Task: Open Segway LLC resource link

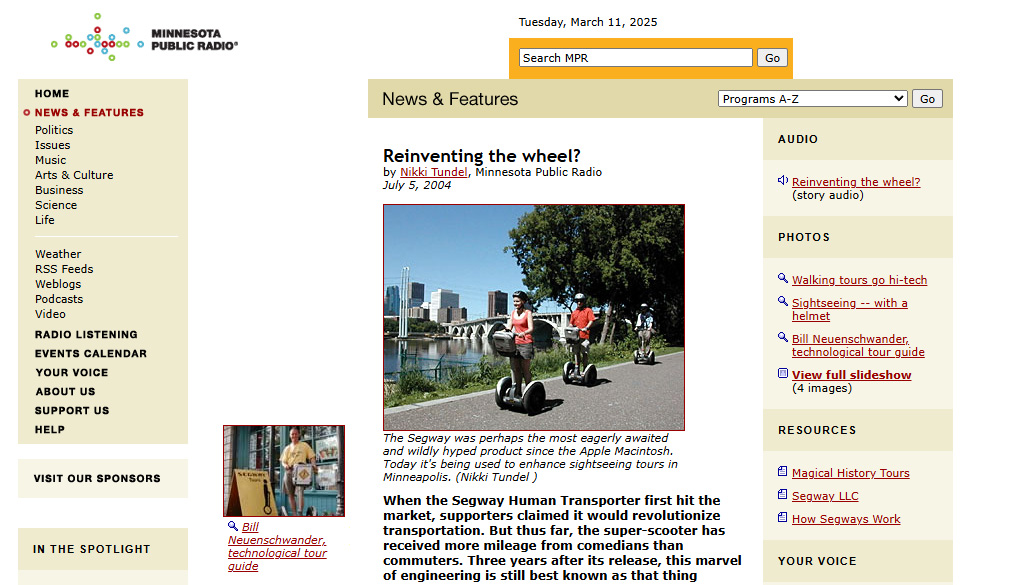Action: (825, 496)
